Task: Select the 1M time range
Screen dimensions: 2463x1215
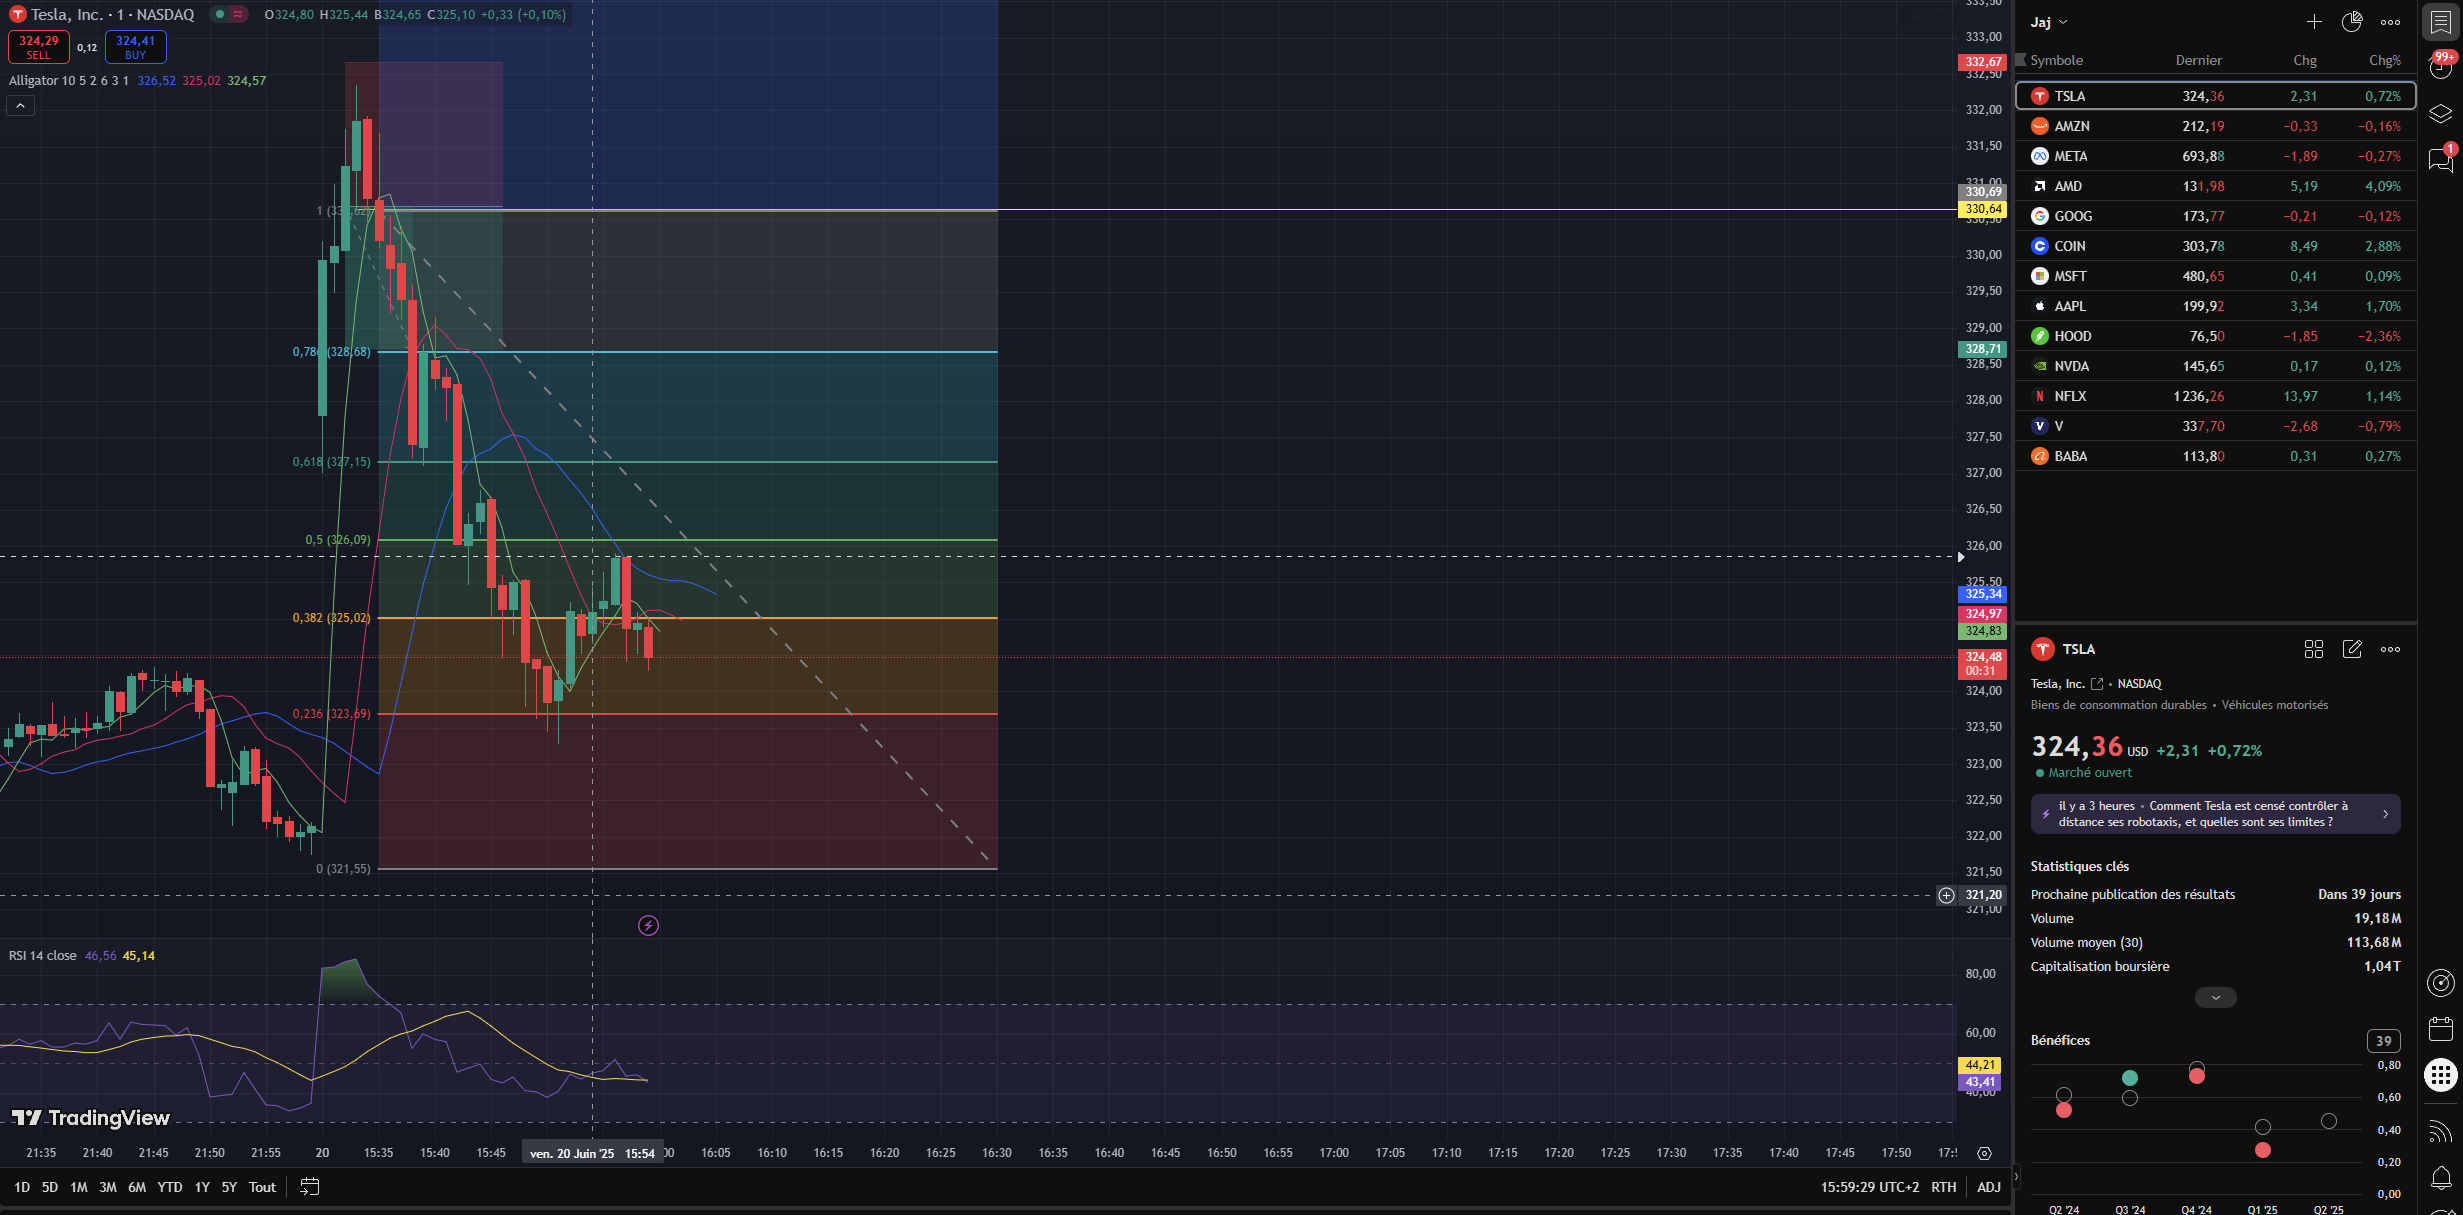Action: click(x=79, y=1187)
